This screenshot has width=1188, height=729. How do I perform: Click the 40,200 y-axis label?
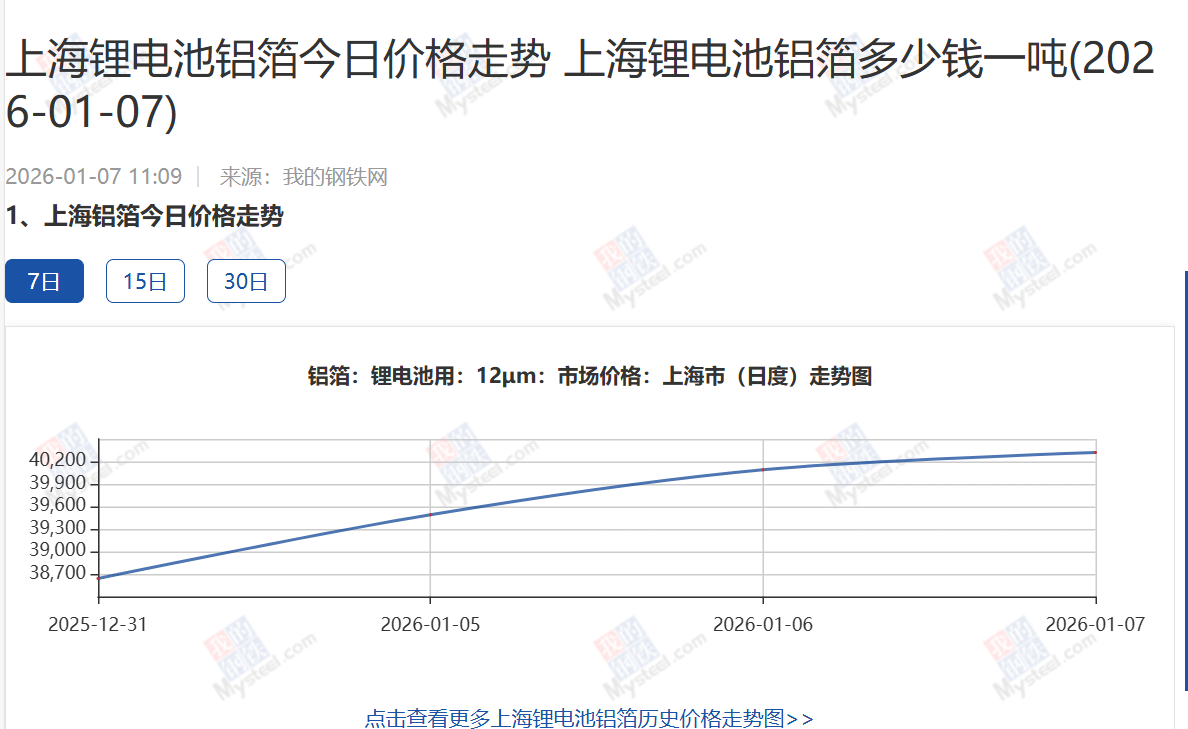(x=58, y=460)
